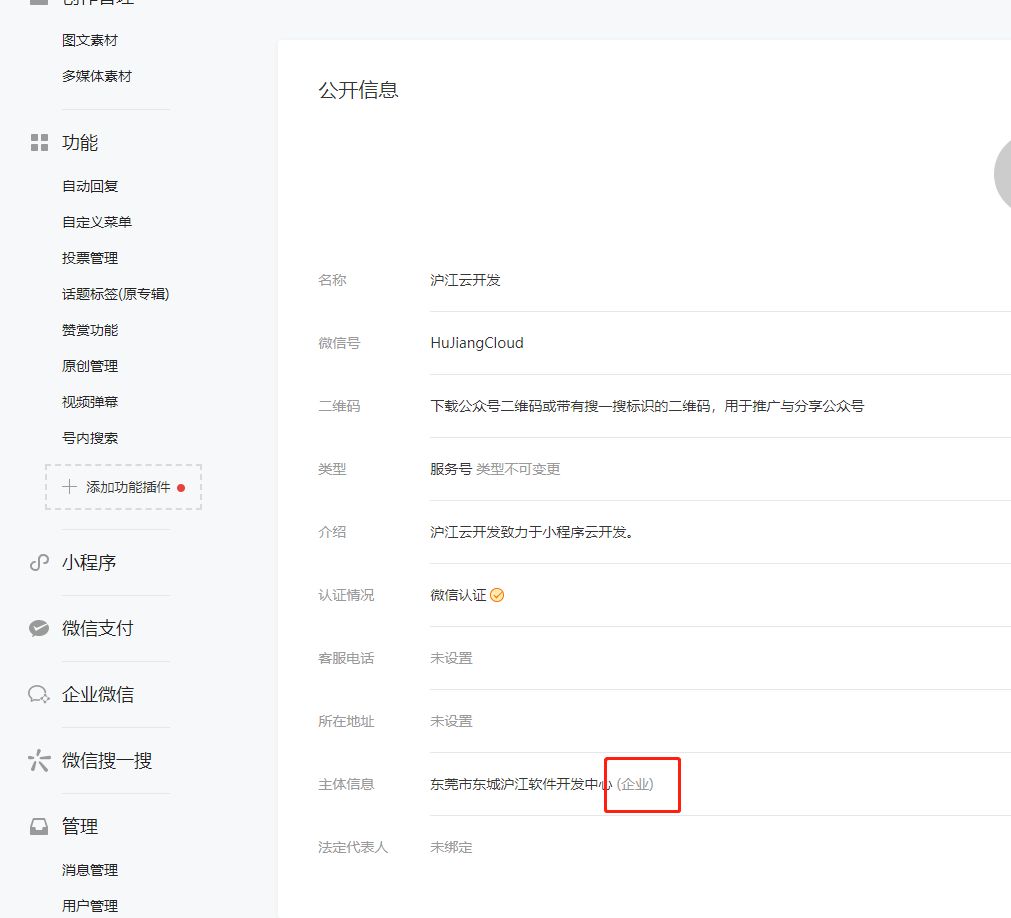Click the plus icon beside 添加功能插件
This screenshot has width=1011, height=918.
70,487
